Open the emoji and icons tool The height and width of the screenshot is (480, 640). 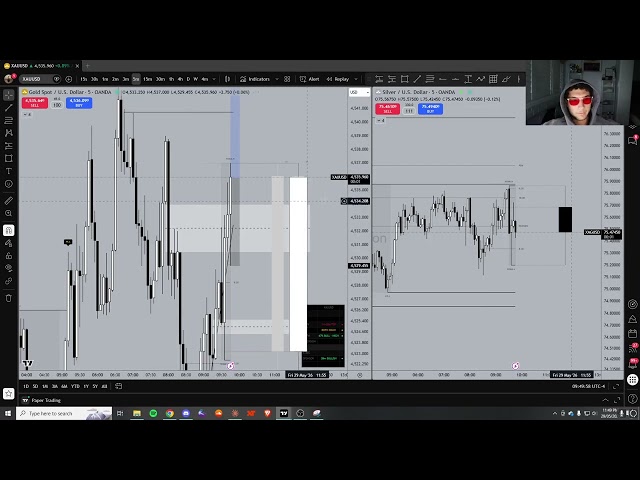[x=9, y=184]
